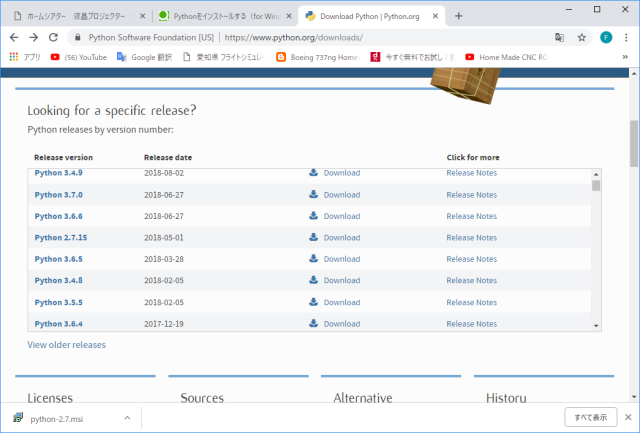Click the page scrollbar down arrow
640x433 pixels.
pos(633,396)
